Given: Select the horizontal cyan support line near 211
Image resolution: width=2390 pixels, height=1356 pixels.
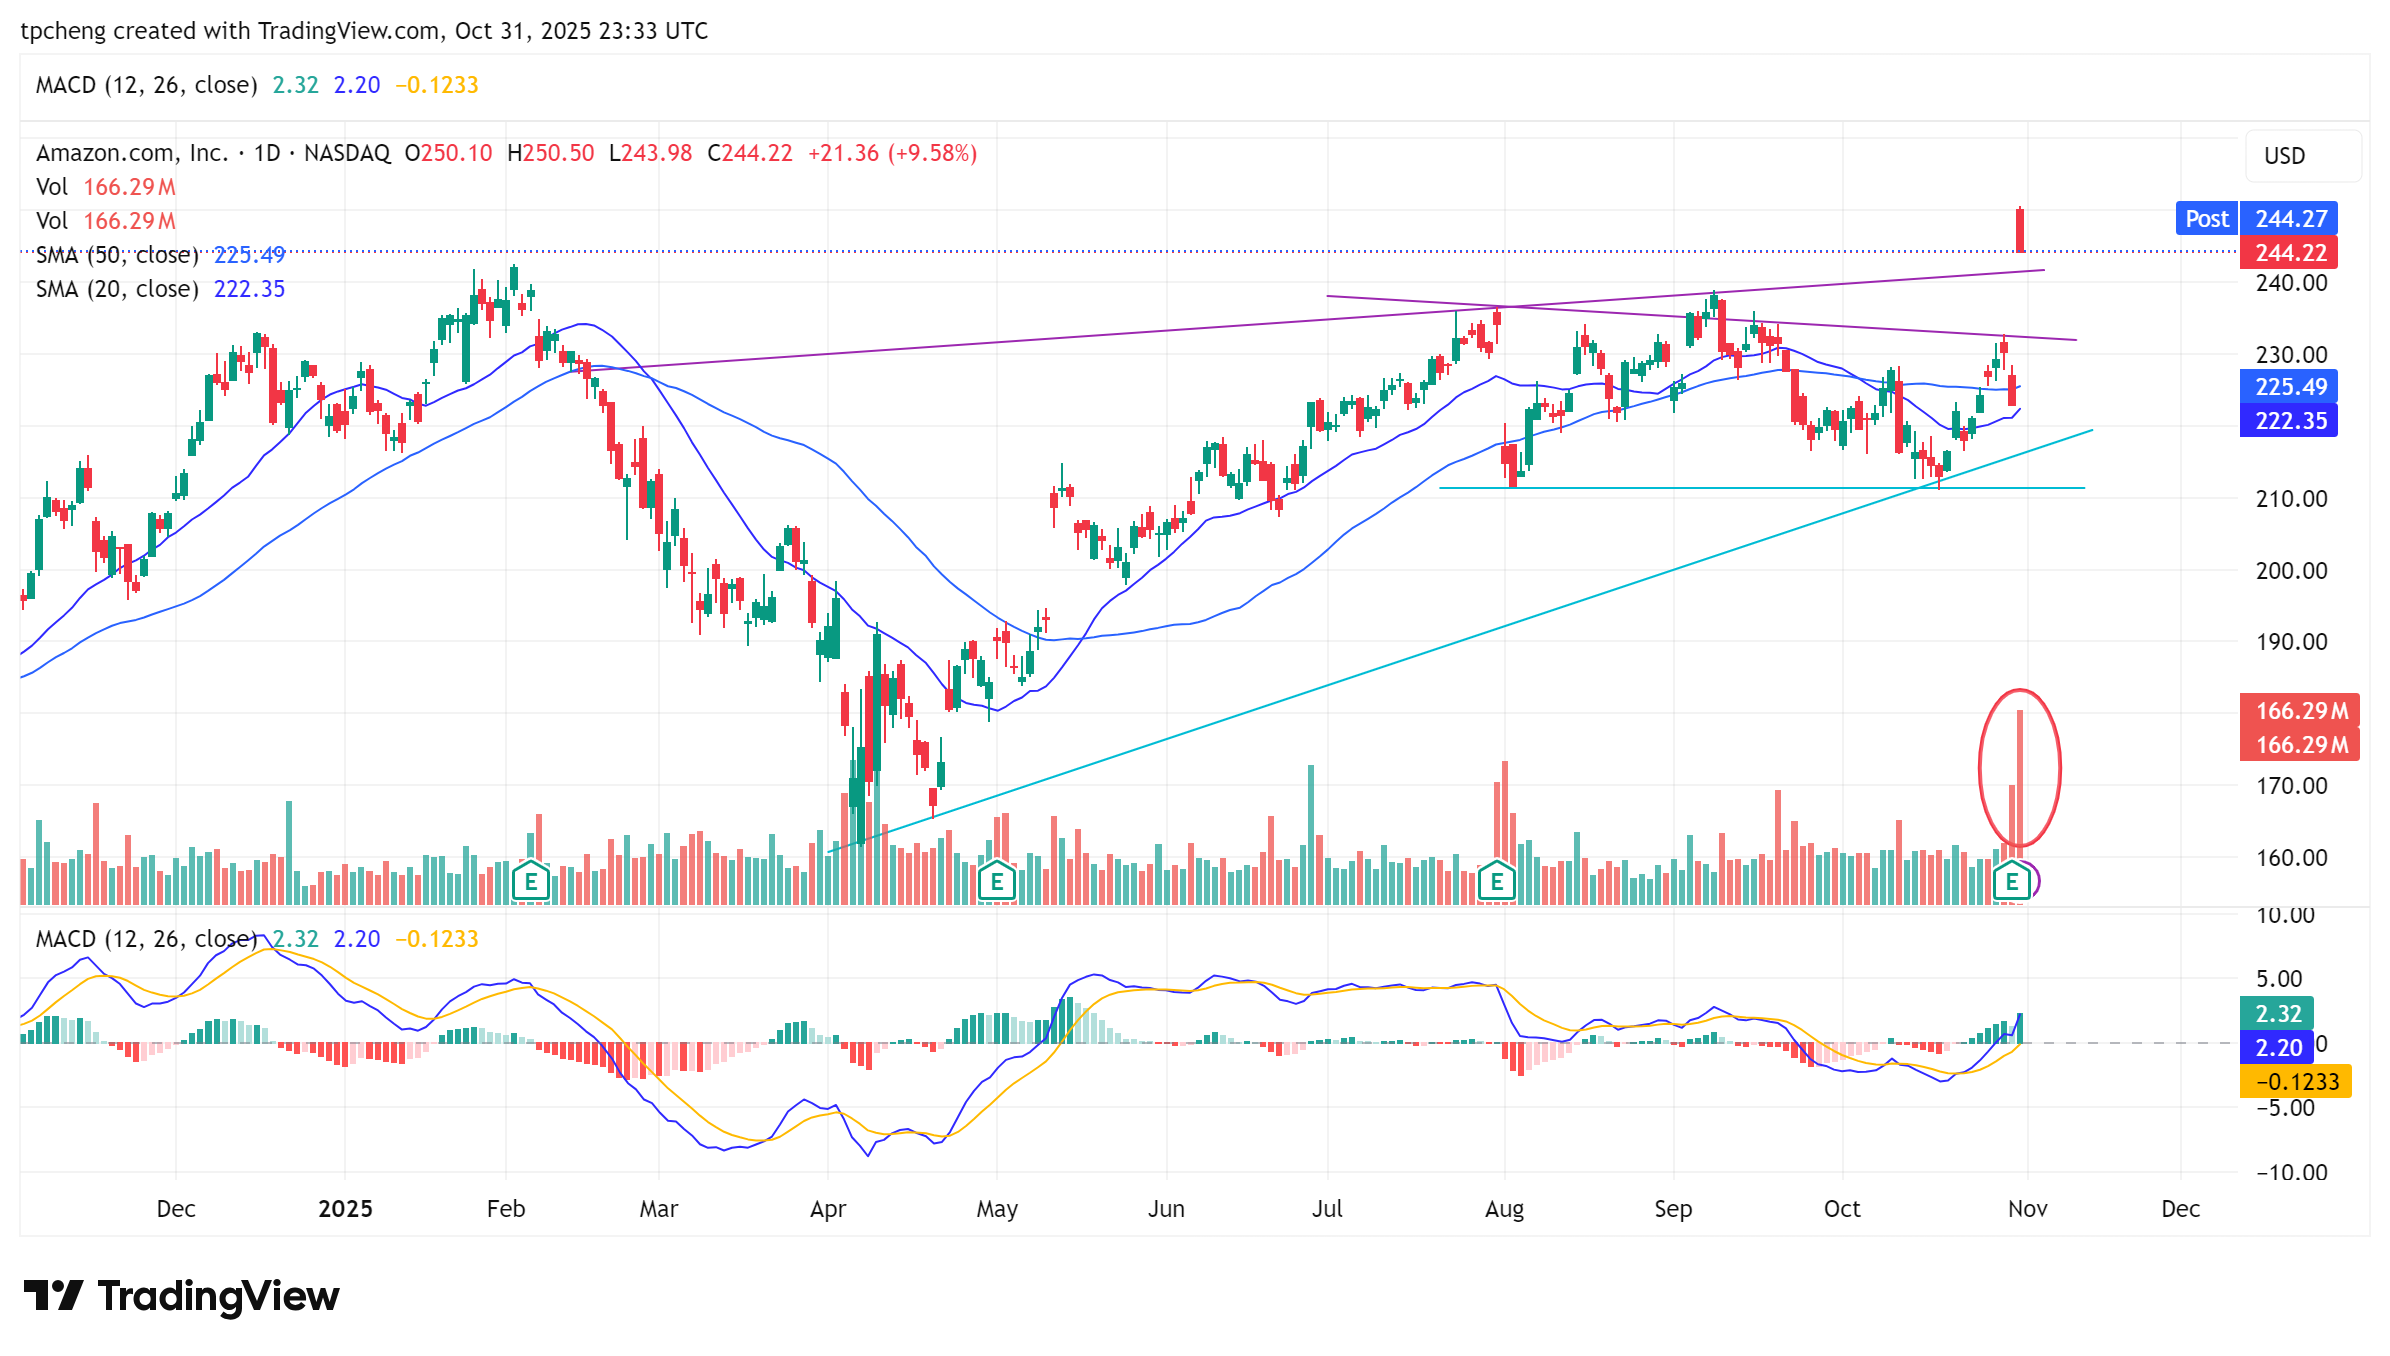Looking at the screenshot, I should tap(1700, 488).
